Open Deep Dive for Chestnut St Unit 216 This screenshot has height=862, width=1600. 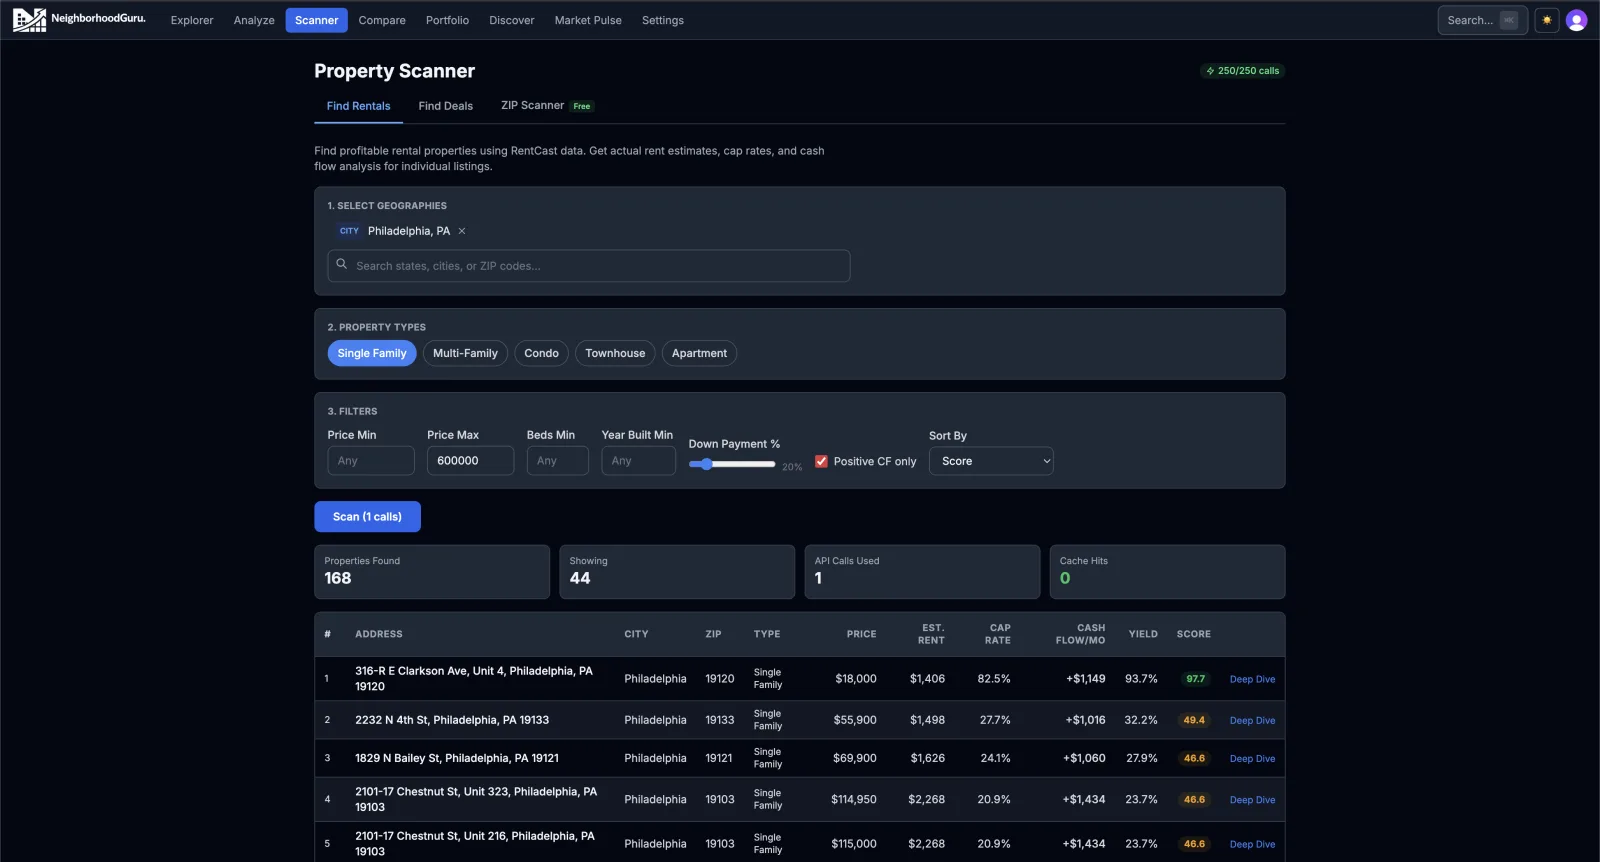pyautogui.click(x=1252, y=844)
